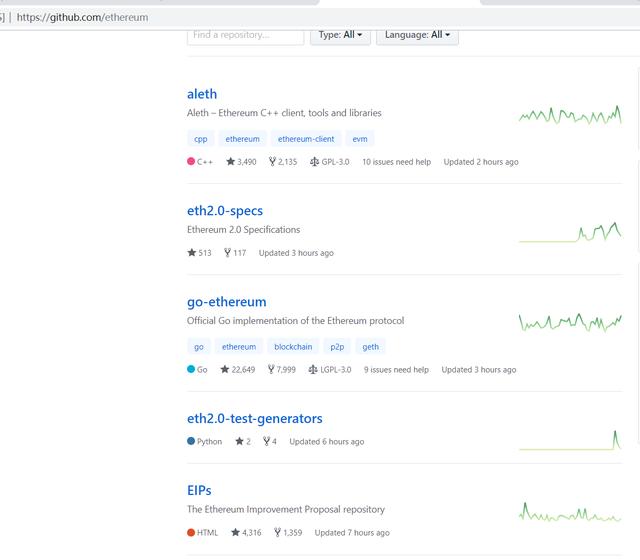The height and width of the screenshot is (560, 640).
Task: Click the 'Updated 6 hours ago' text
Action: click(x=327, y=442)
